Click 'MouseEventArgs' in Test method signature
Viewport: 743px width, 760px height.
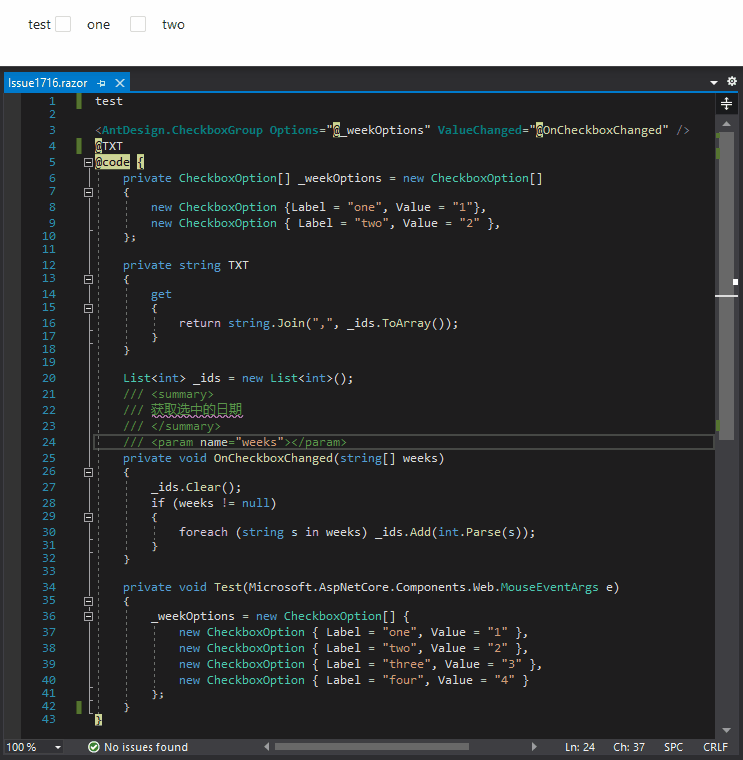549,587
